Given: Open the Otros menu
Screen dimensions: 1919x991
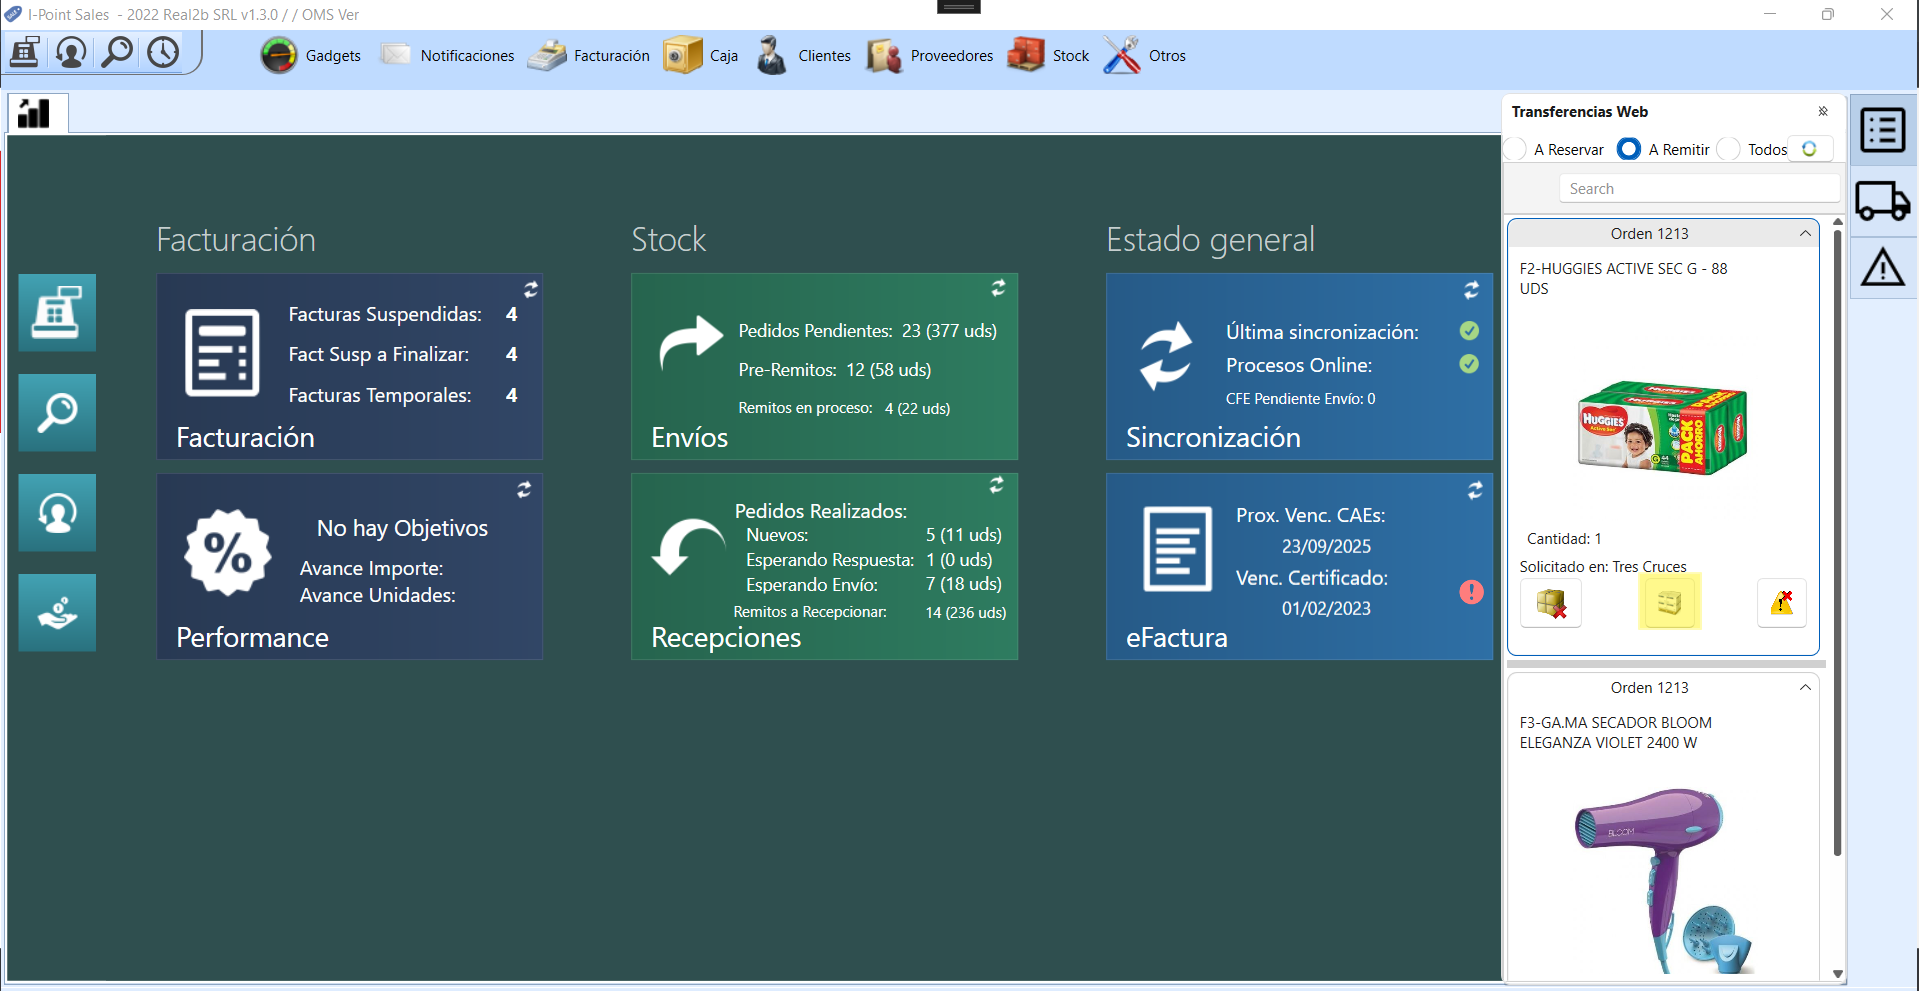Looking at the screenshot, I should 1145,56.
